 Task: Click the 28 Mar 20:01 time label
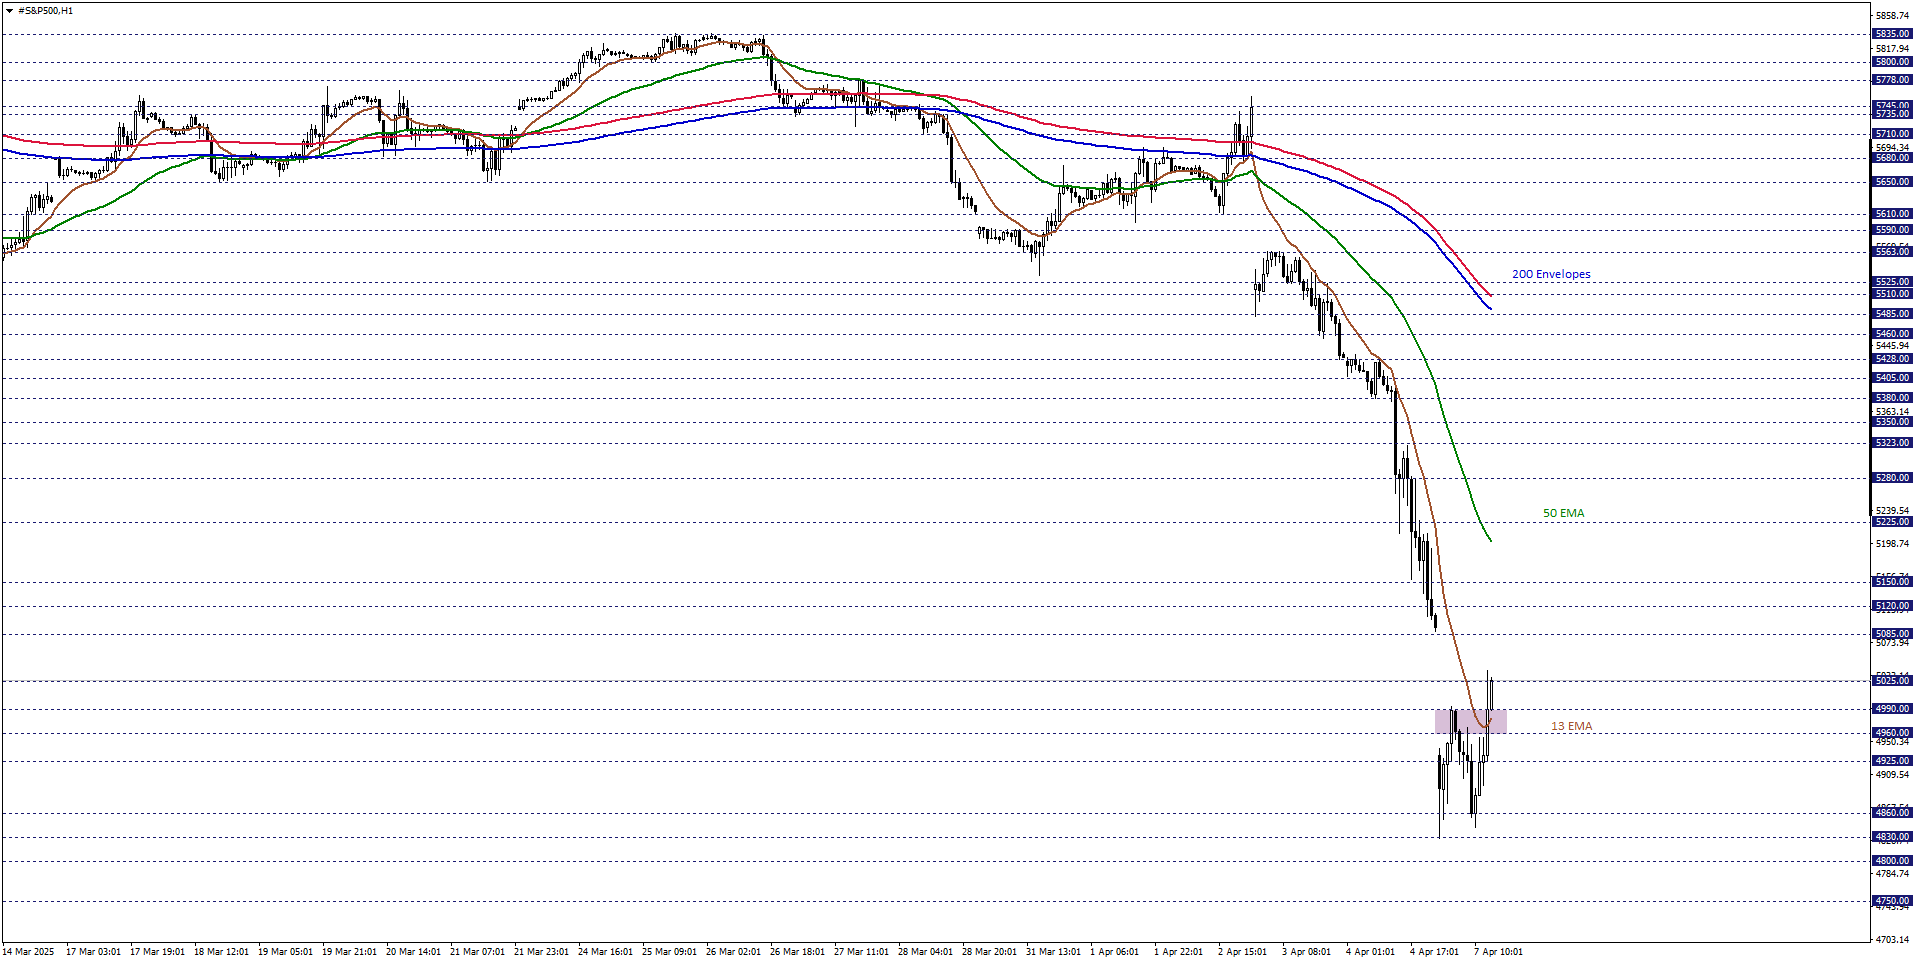989,952
